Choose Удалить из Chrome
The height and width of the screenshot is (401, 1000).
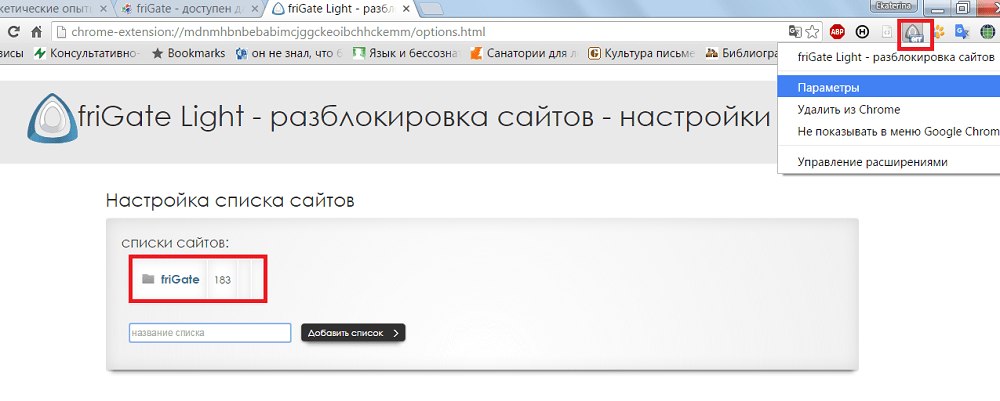click(889, 110)
